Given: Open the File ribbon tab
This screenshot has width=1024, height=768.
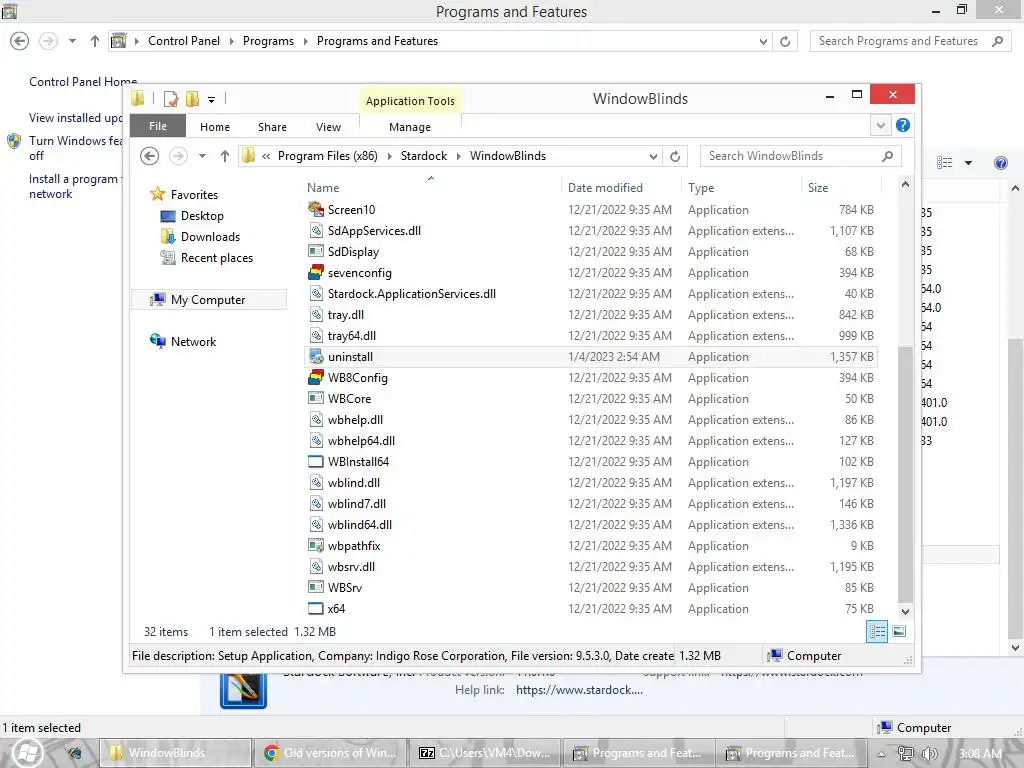Looking at the screenshot, I should (x=158, y=126).
